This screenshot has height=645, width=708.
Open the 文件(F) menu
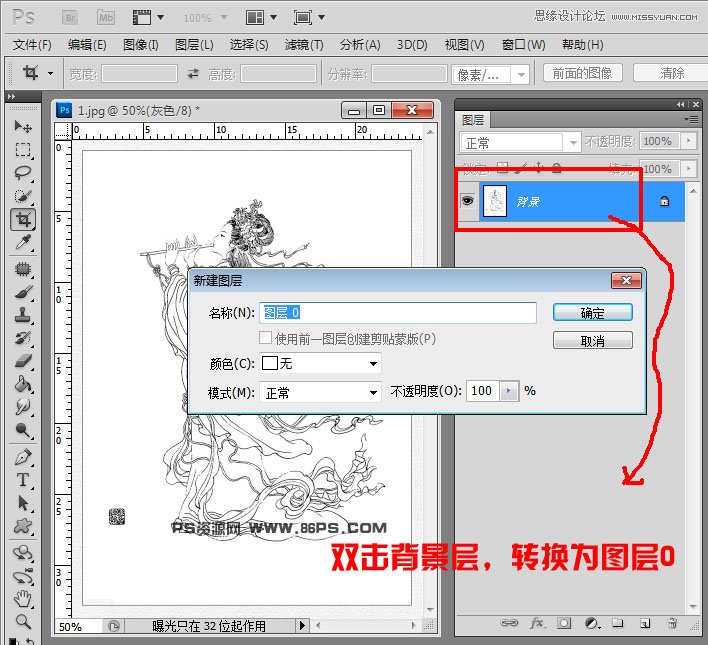[x=32, y=45]
